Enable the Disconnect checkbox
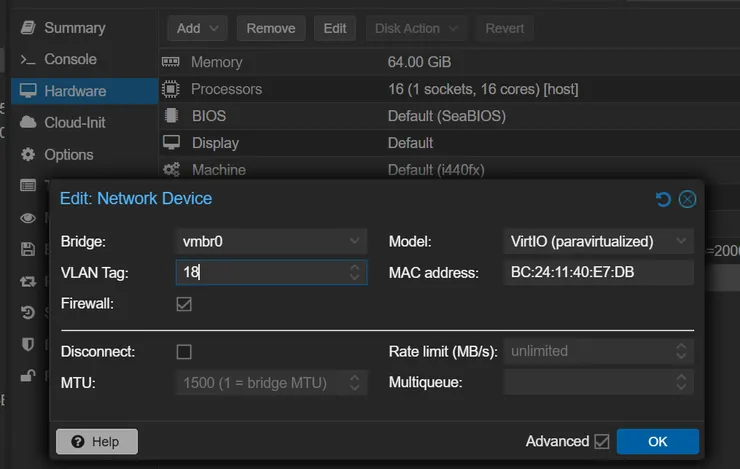The image size is (740, 469). point(184,352)
